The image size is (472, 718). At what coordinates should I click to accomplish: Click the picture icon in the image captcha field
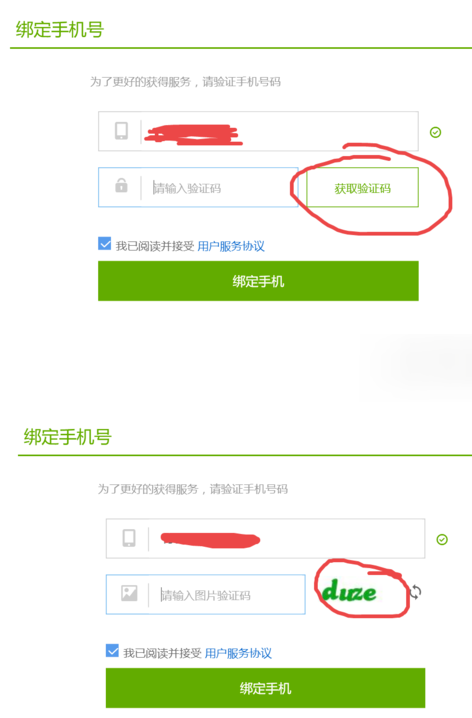pos(129,593)
